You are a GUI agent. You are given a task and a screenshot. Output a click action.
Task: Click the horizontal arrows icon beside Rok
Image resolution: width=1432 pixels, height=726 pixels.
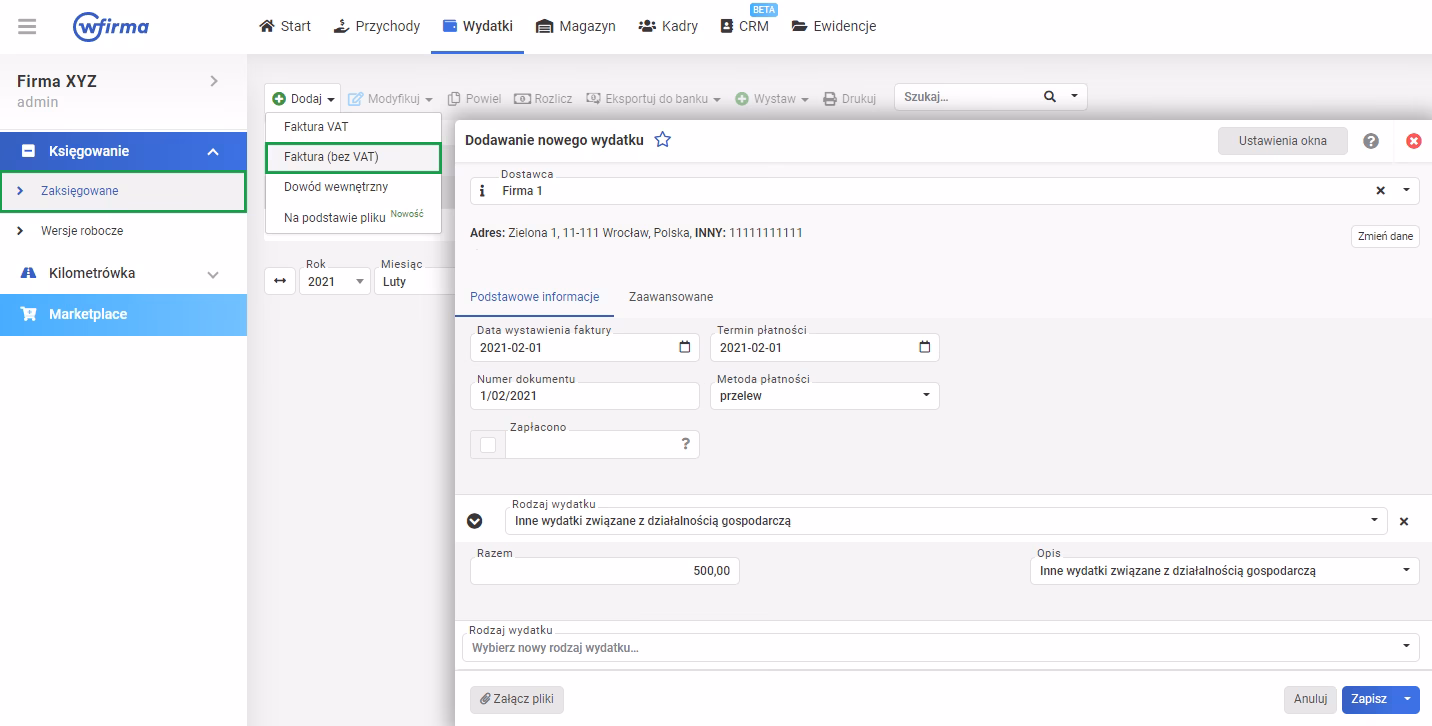pyautogui.click(x=280, y=282)
